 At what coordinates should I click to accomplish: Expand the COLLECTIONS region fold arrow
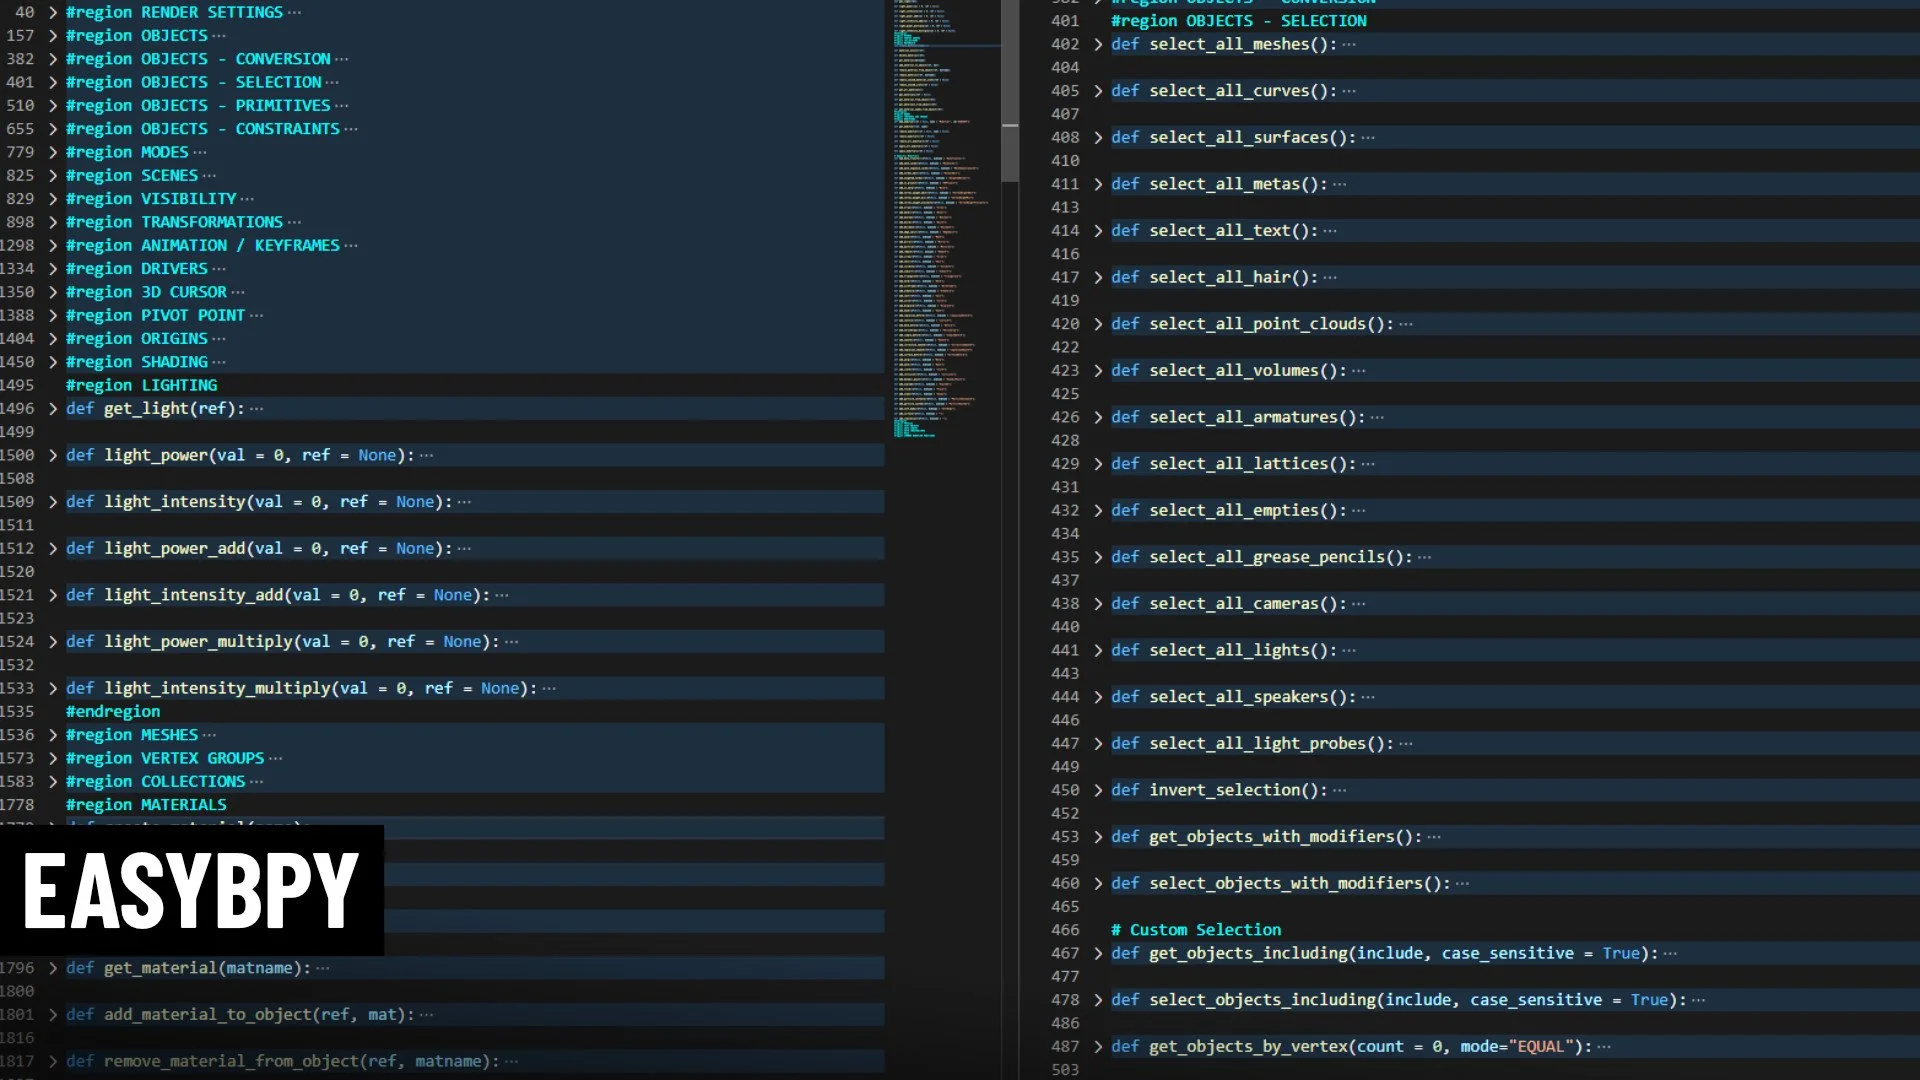tap(53, 781)
